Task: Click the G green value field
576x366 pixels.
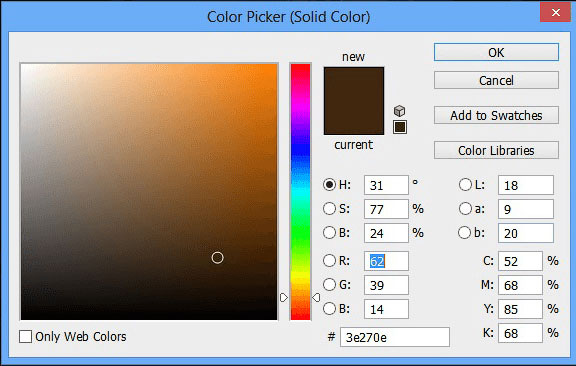Action: tap(386, 285)
